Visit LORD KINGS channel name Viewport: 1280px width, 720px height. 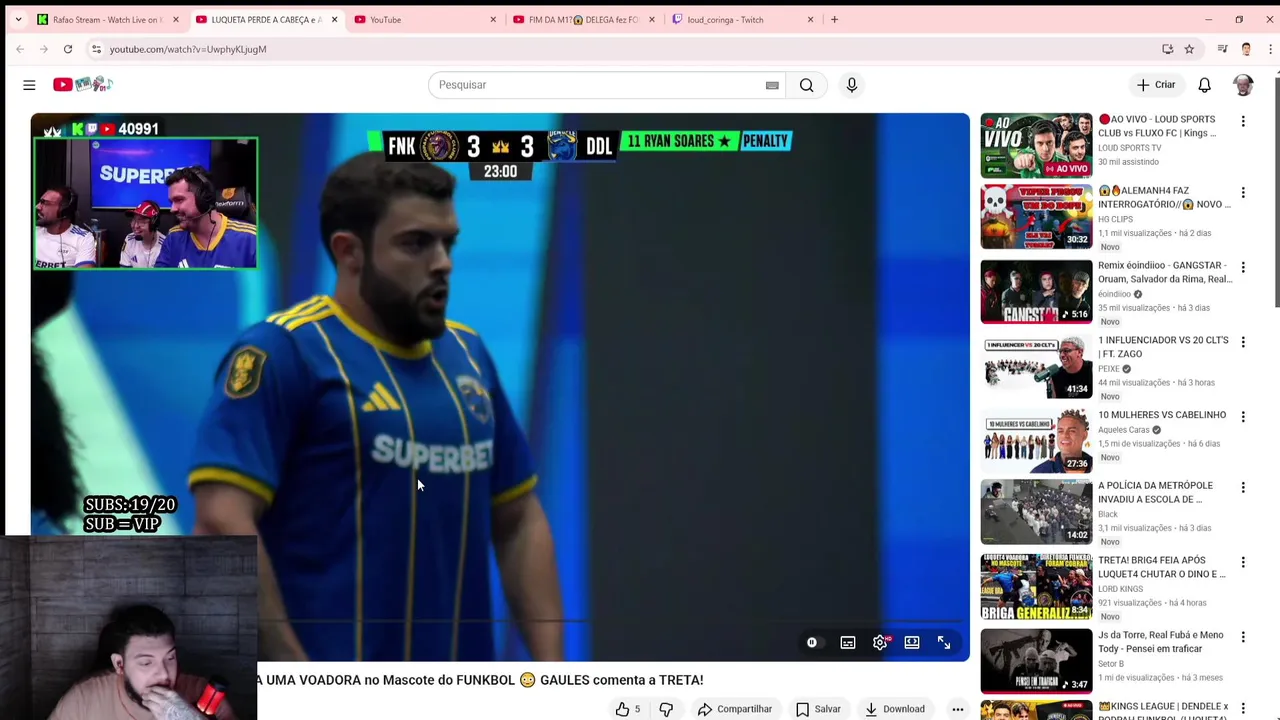[1120, 589]
